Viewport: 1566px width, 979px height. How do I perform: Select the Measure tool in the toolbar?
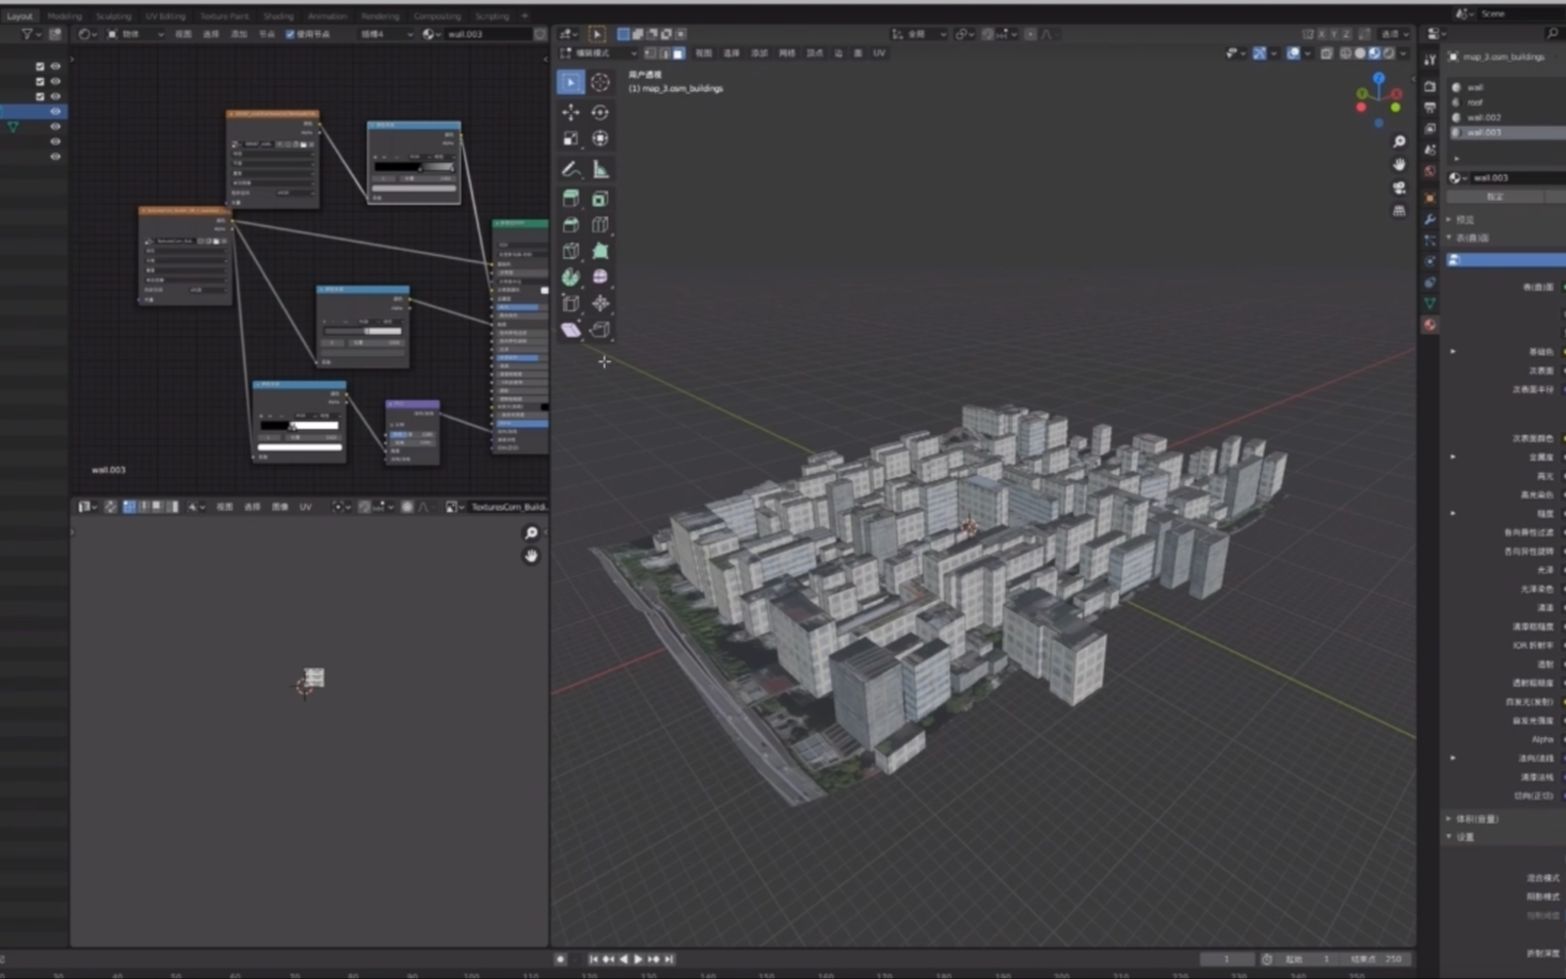point(600,169)
